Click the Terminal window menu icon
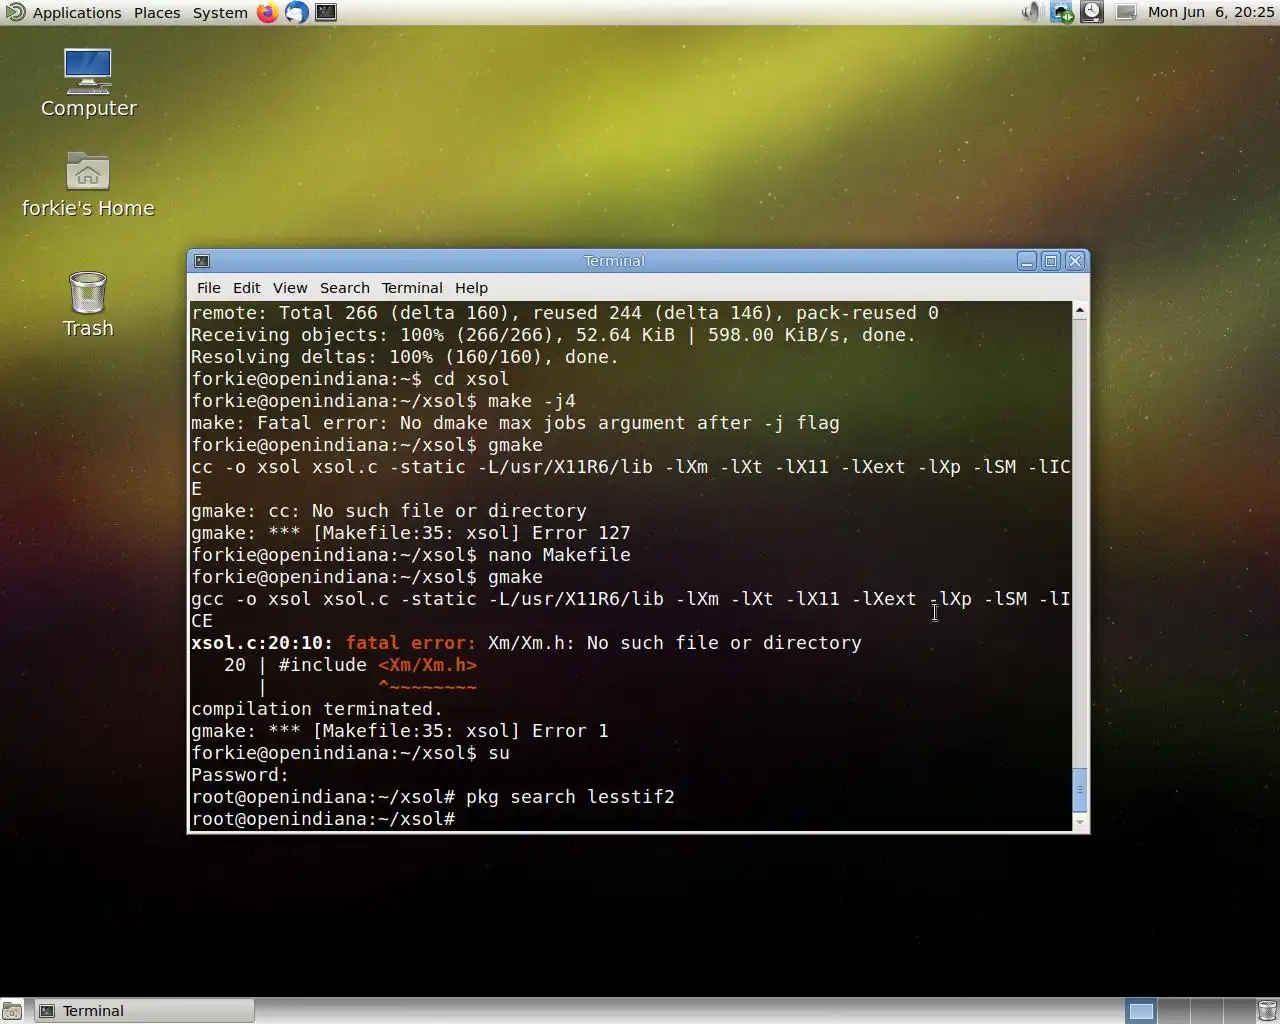 coord(202,261)
